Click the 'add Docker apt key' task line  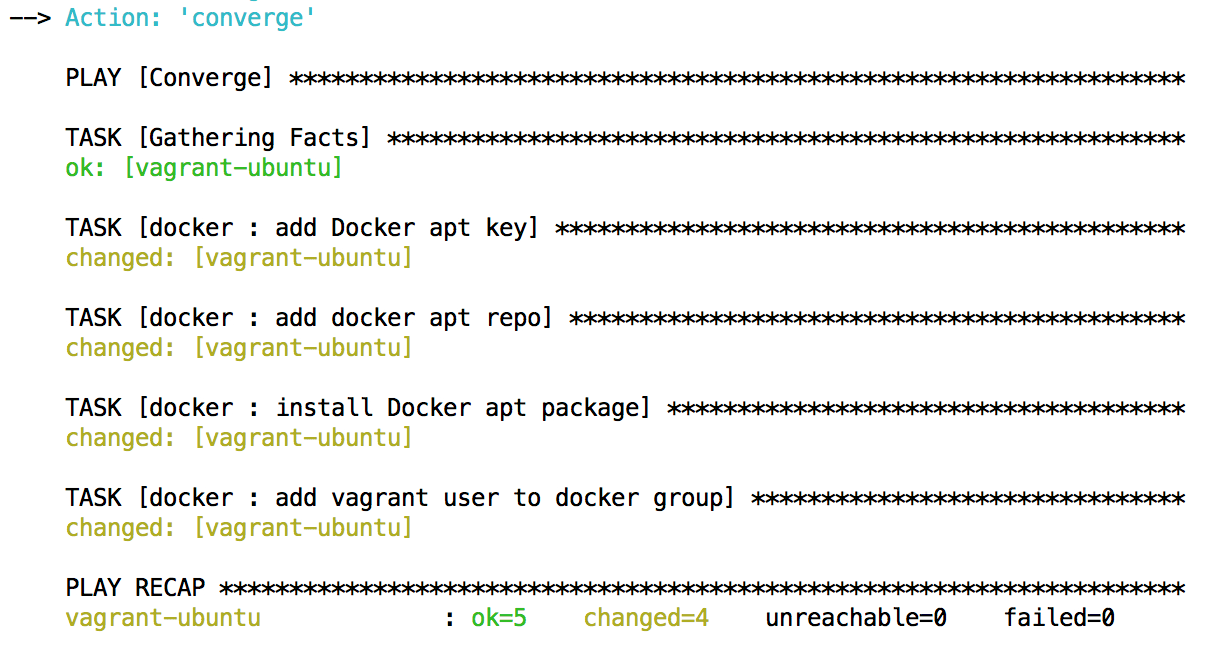click(302, 228)
